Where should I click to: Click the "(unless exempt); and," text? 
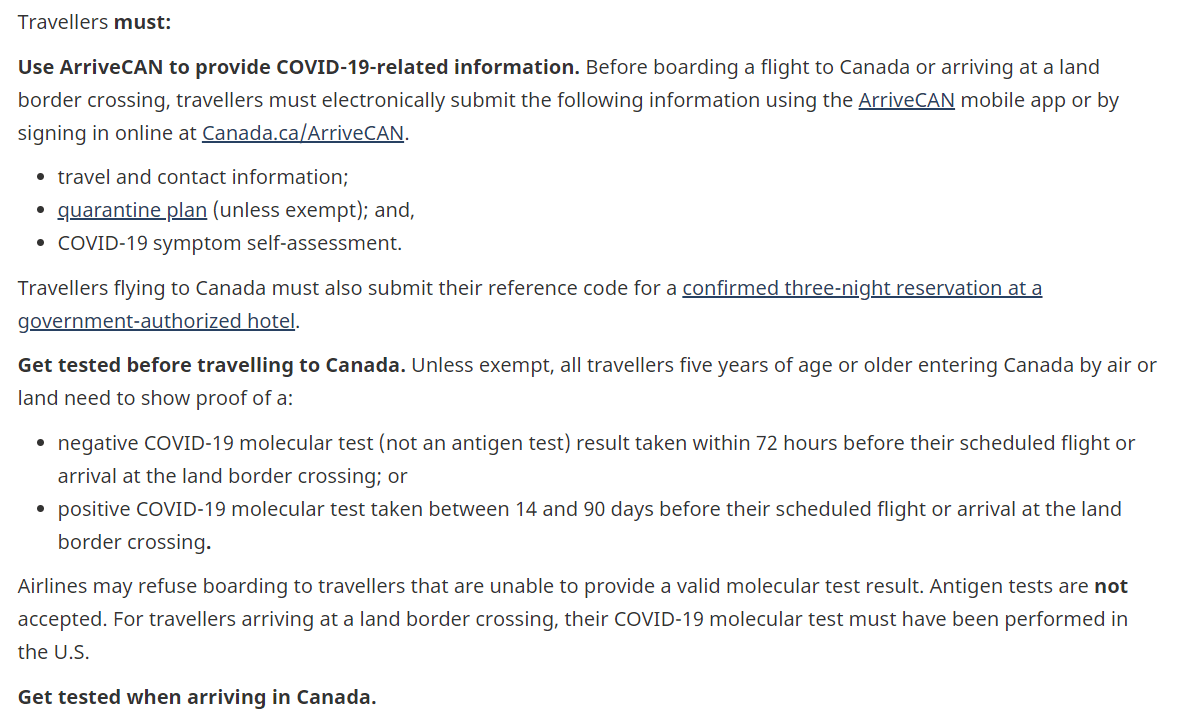click(x=313, y=210)
